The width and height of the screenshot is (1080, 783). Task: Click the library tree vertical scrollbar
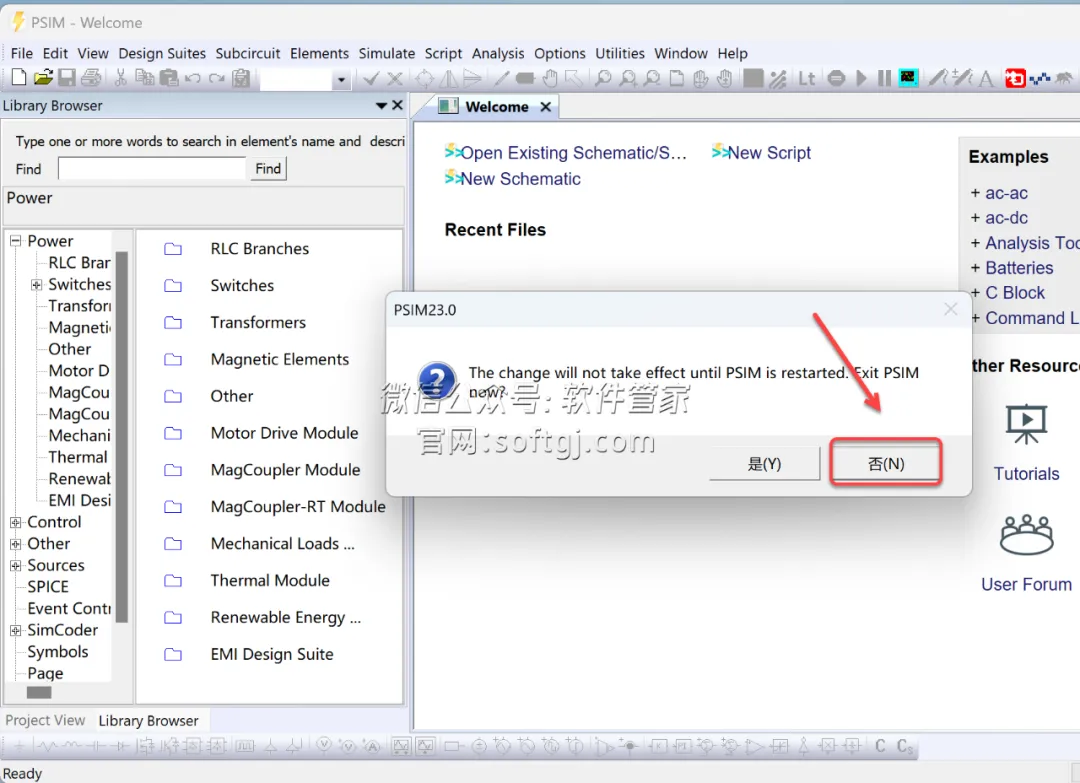pos(122,437)
